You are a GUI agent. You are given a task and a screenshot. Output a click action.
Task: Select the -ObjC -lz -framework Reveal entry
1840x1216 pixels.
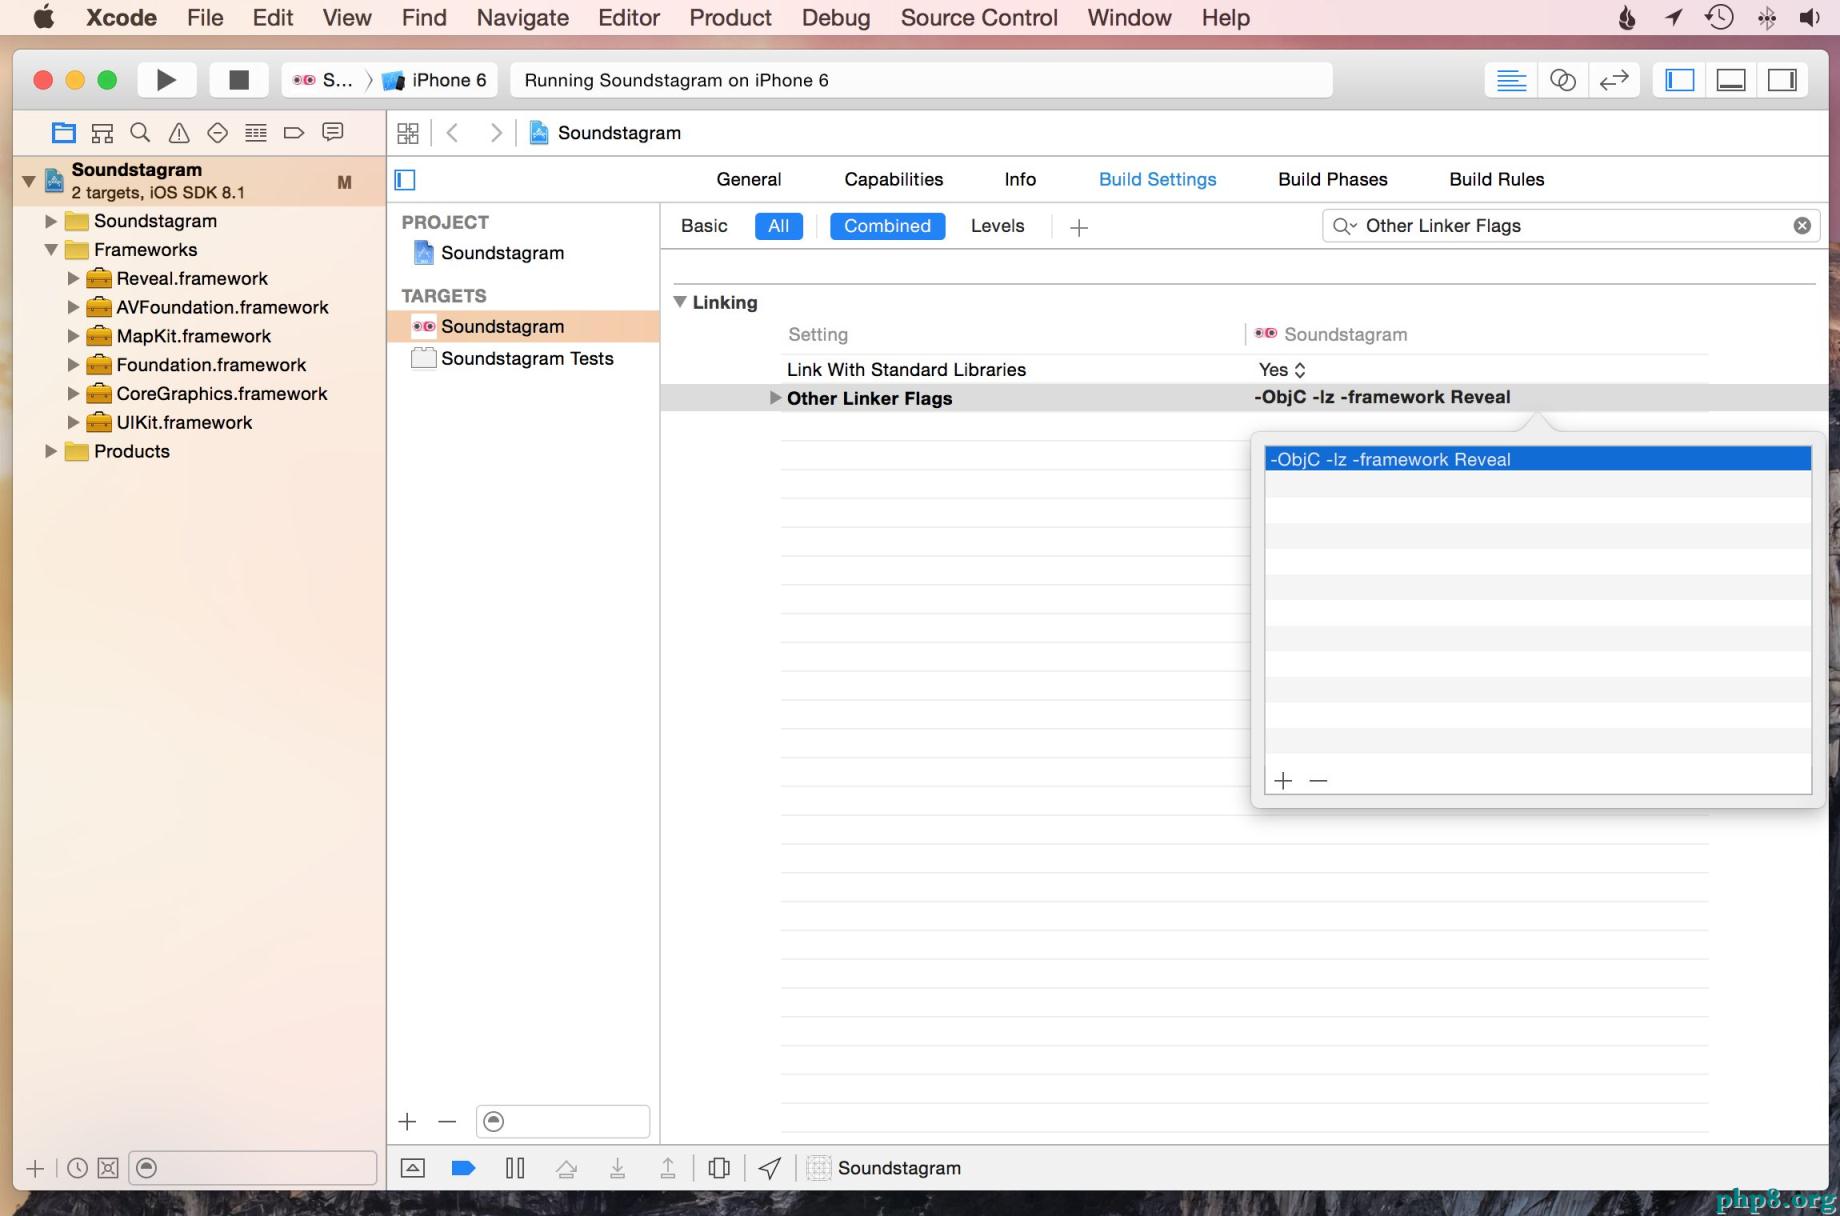1538,459
